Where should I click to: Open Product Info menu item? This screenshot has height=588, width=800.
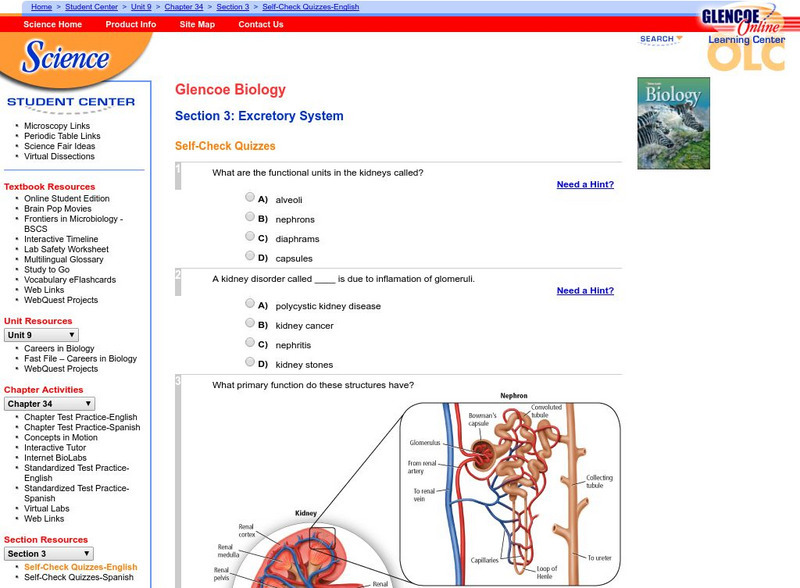click(x=131, y=24)
